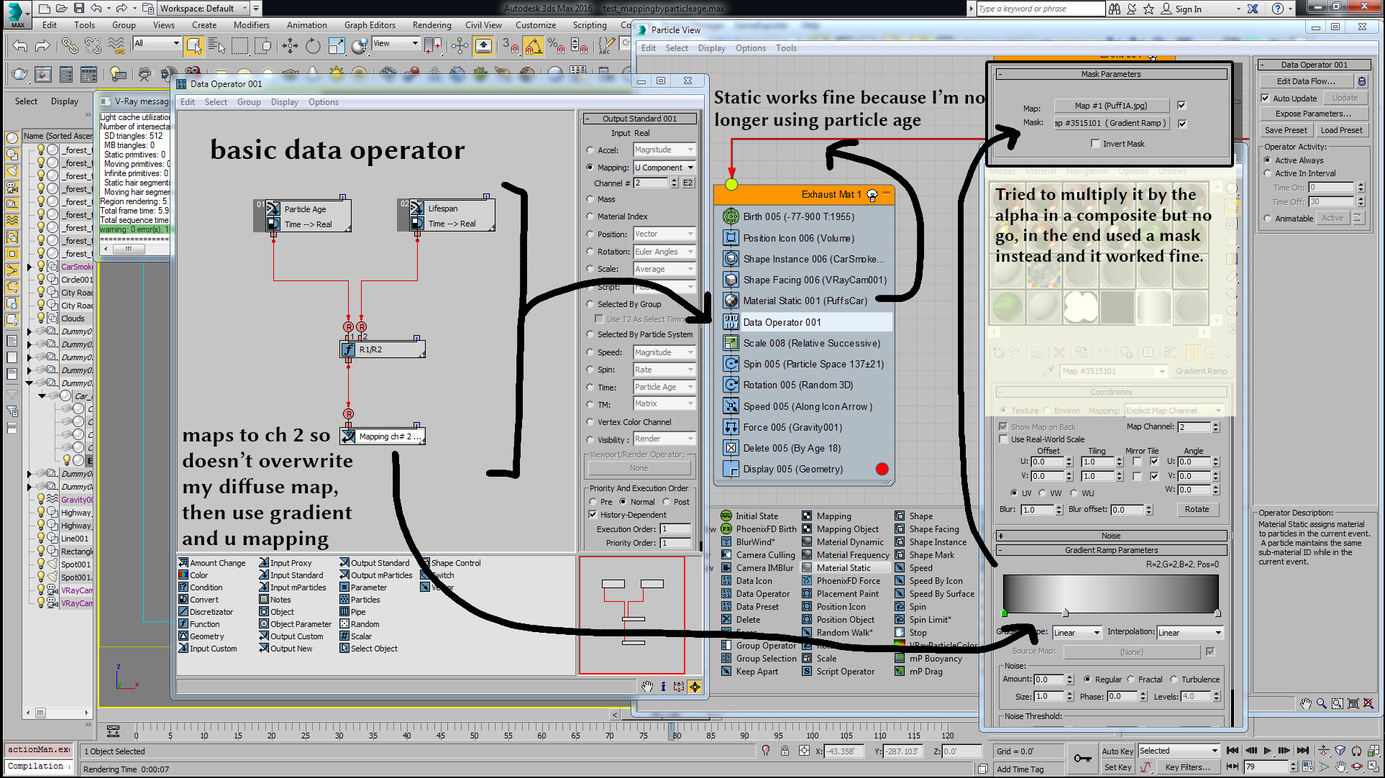The image size is (1385, 778).
Task: Open View reference coordinate dropdown
Action: coord(395,44)
